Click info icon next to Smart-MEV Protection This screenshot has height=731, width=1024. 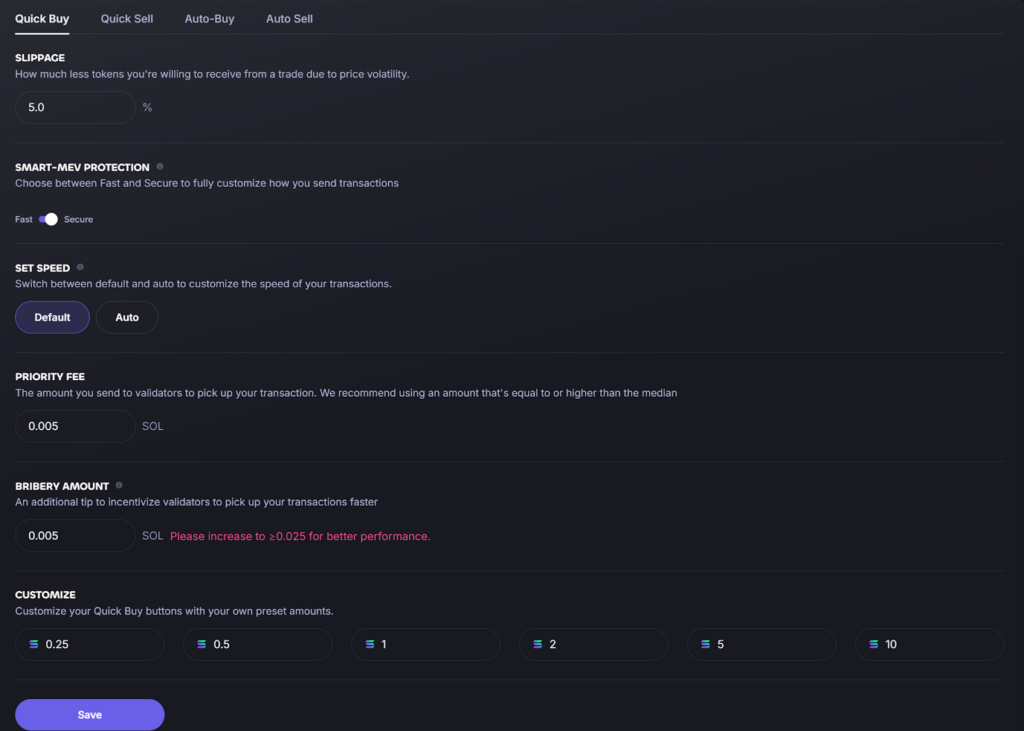click(160, 167)
